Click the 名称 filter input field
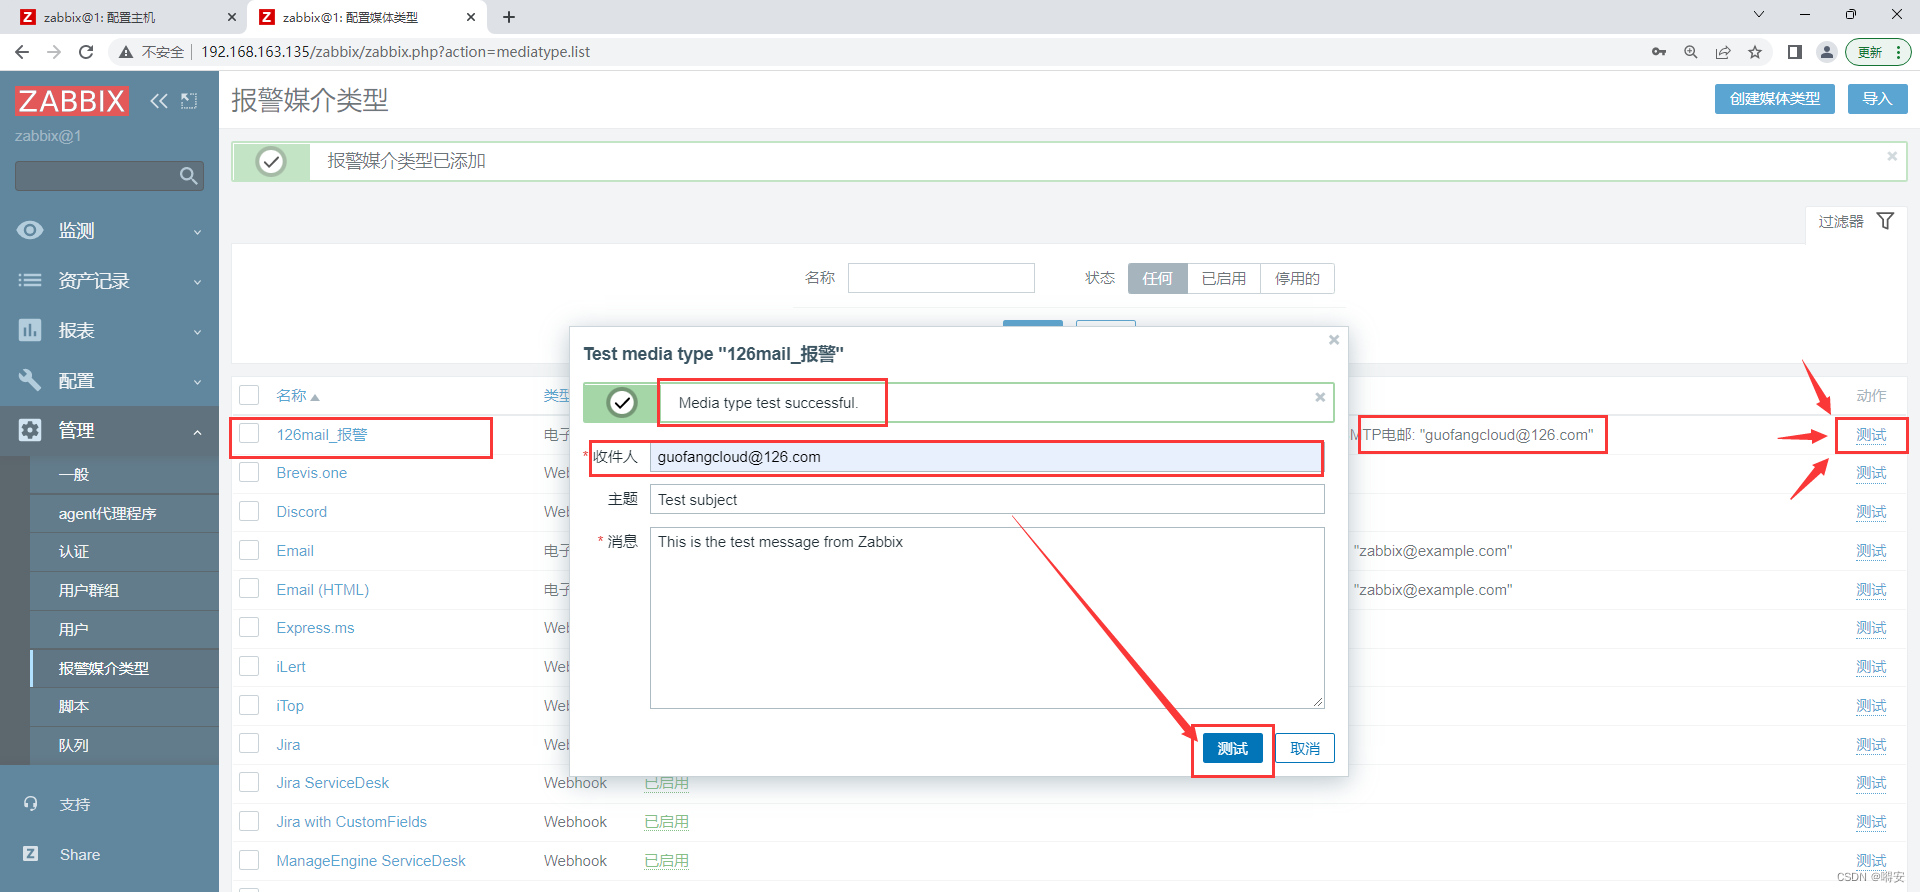The image size is (1920, 892). (941, 278)
